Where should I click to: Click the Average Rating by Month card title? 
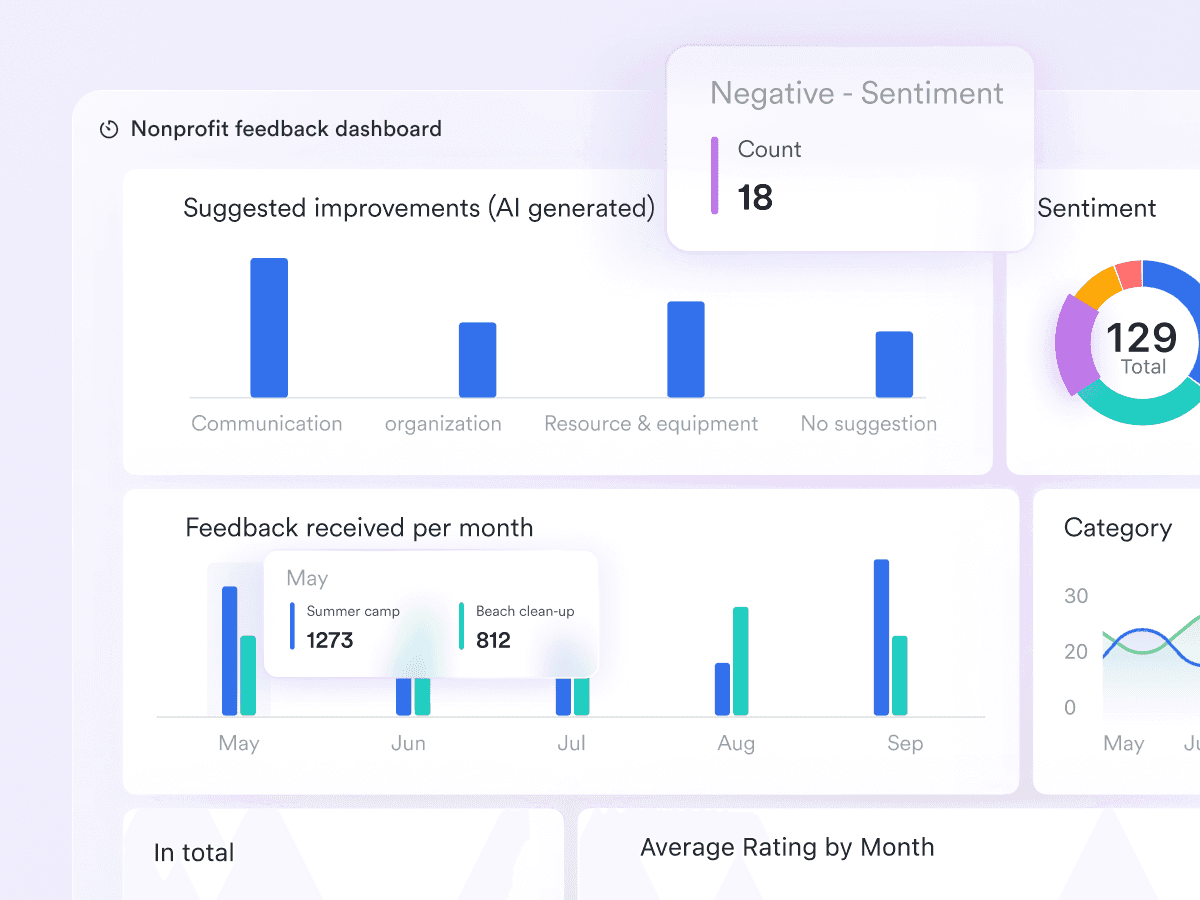[x=788, y=847]
